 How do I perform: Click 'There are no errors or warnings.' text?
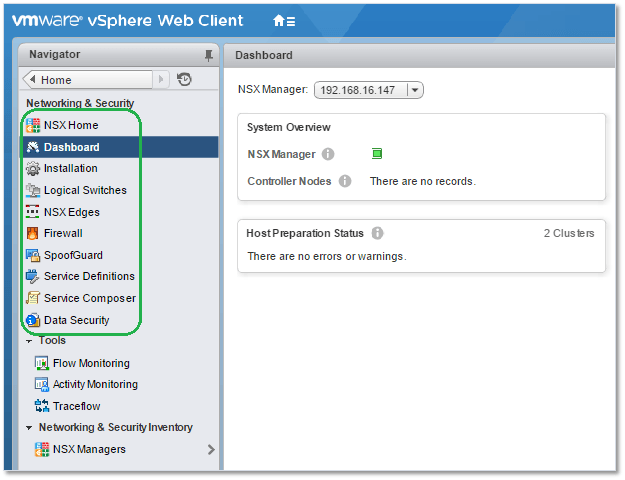click(327, 256)
